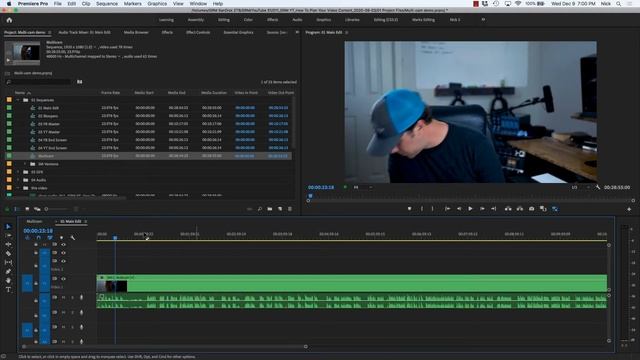Sort the project list by the Name column
This screenshot has height=360, width=640.
click(x=20, y=93)
